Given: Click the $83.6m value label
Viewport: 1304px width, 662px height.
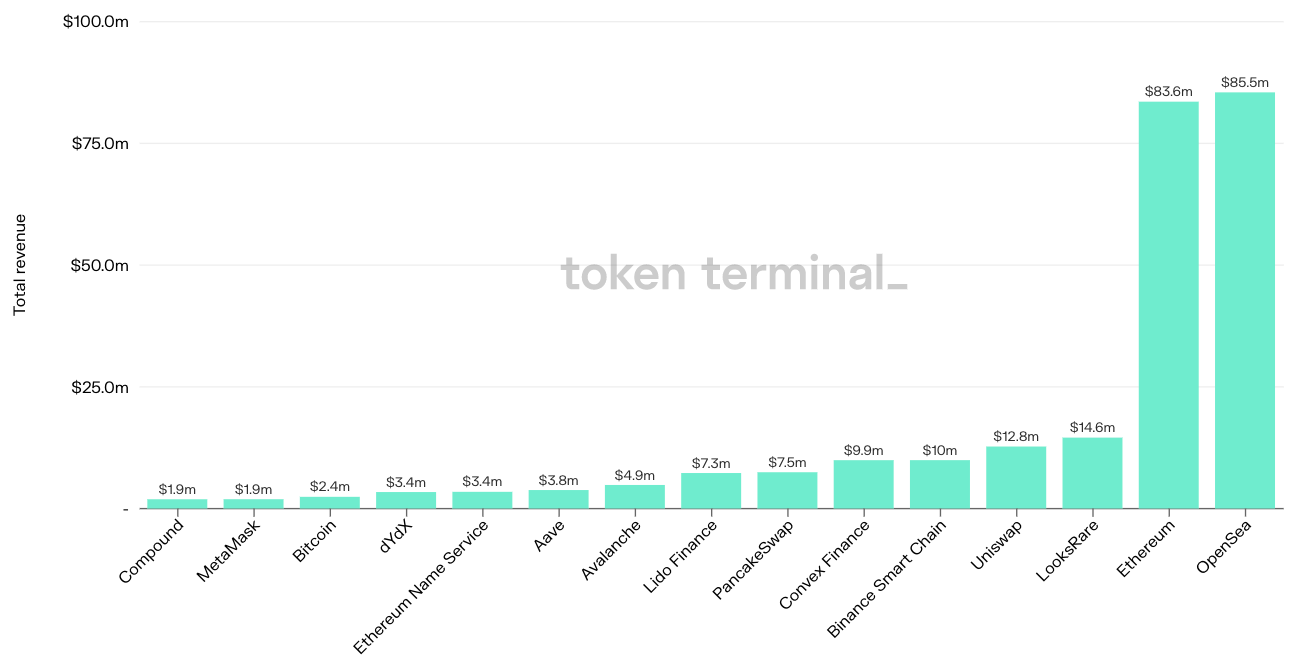Looking at the screenshot, I should 1168,92.
